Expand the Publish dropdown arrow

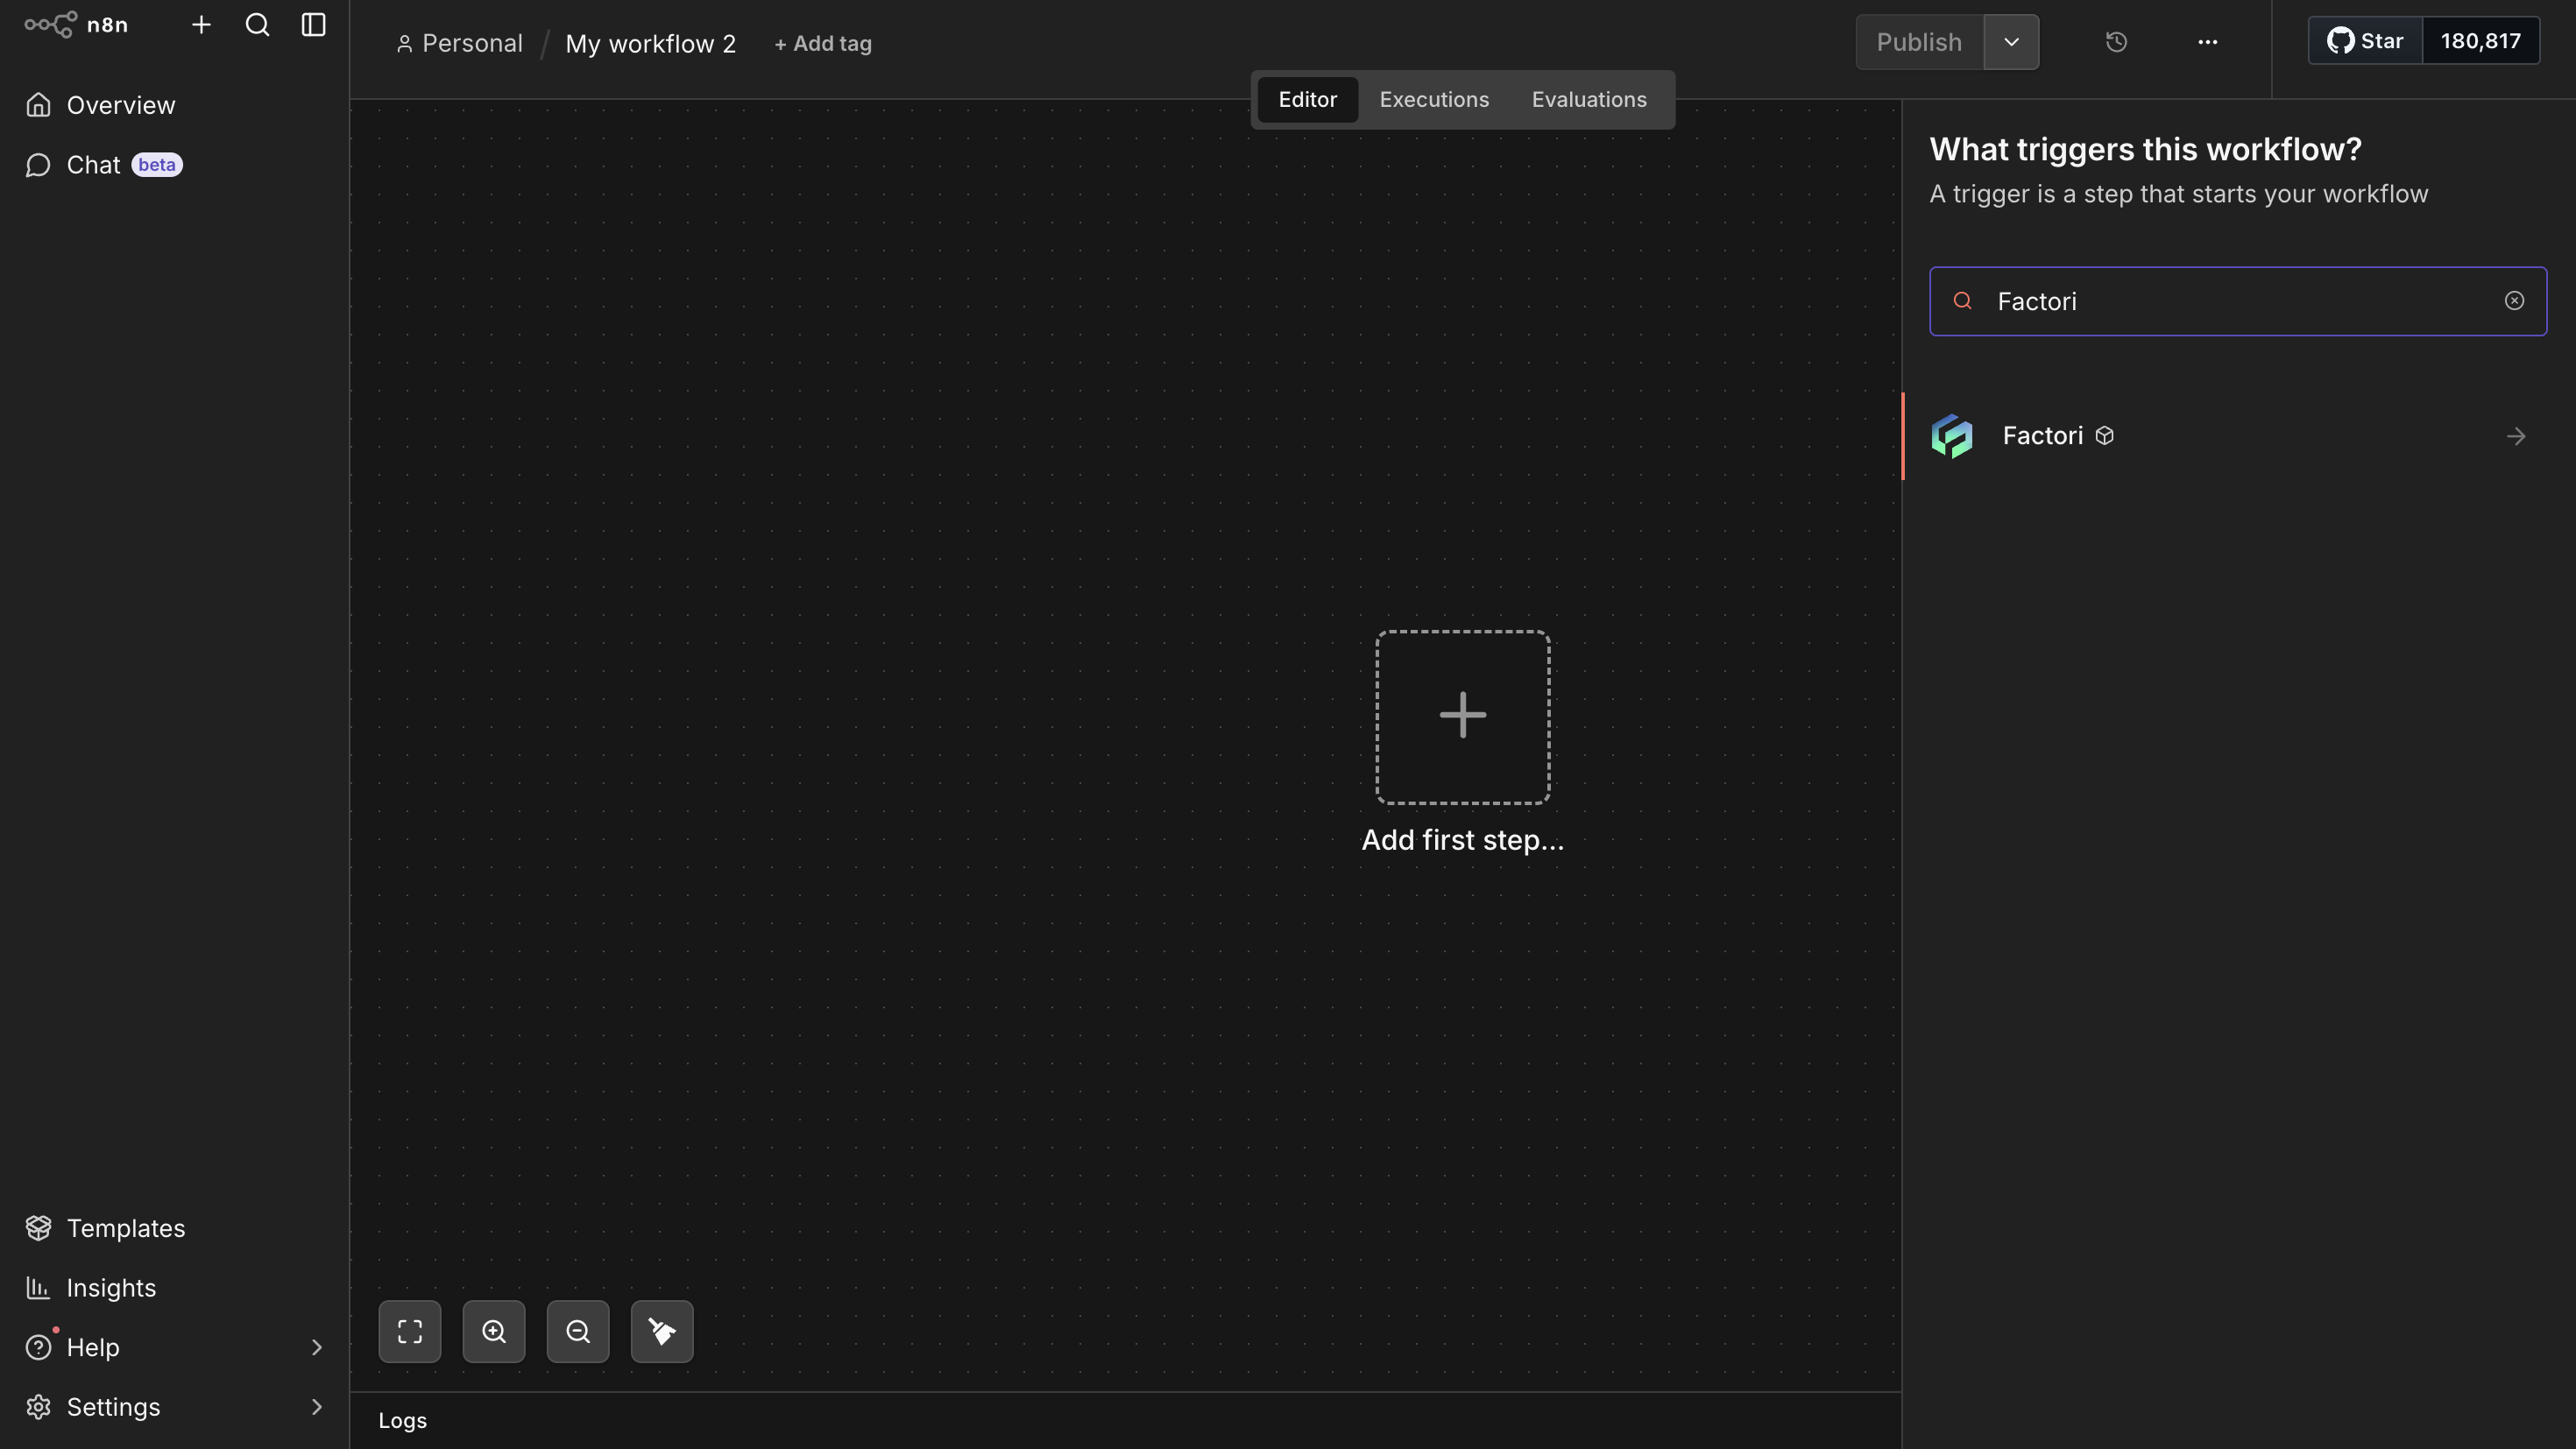pyautogui.click(x=2011, y=42)
